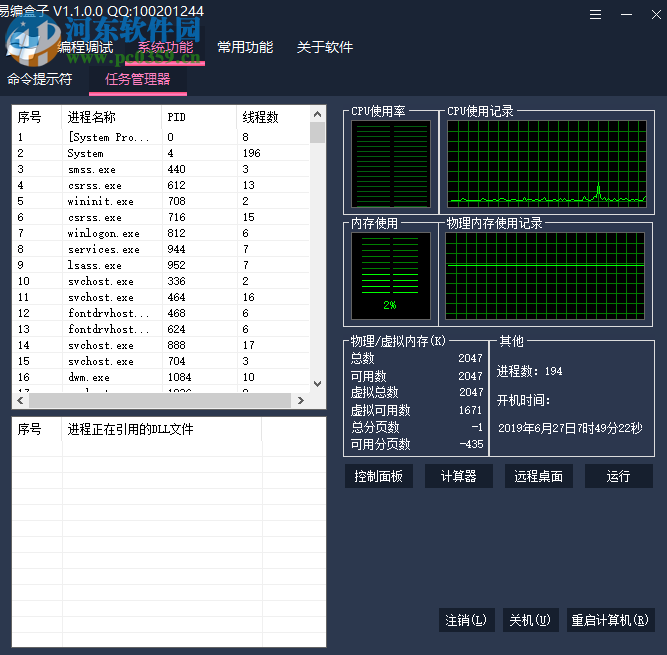Viewport: 667px width, 655px height.
Task: Switch to 系统功能 tab
Action: click(x=165, y=47)
